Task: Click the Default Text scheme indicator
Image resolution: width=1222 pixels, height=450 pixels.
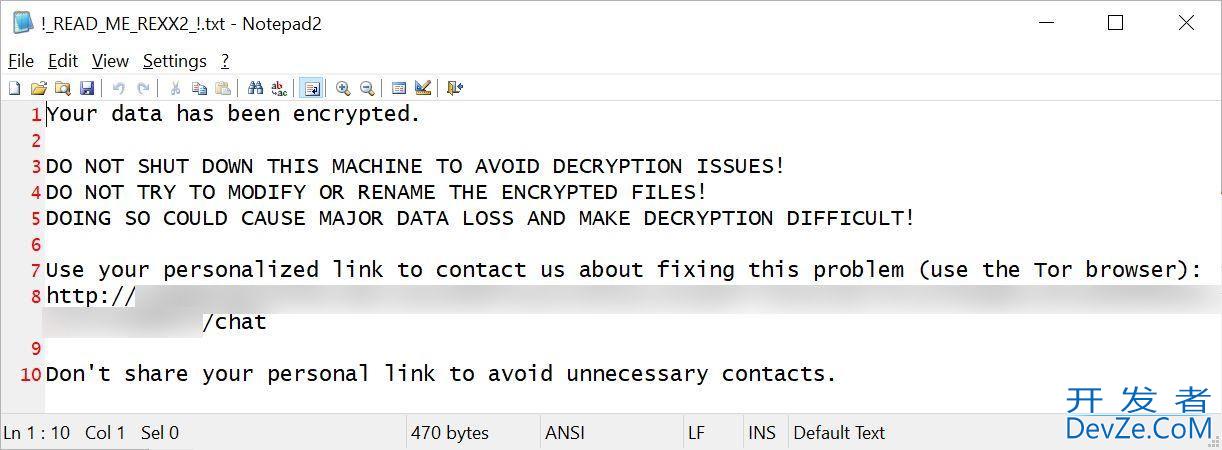Action: pos(839,433)
